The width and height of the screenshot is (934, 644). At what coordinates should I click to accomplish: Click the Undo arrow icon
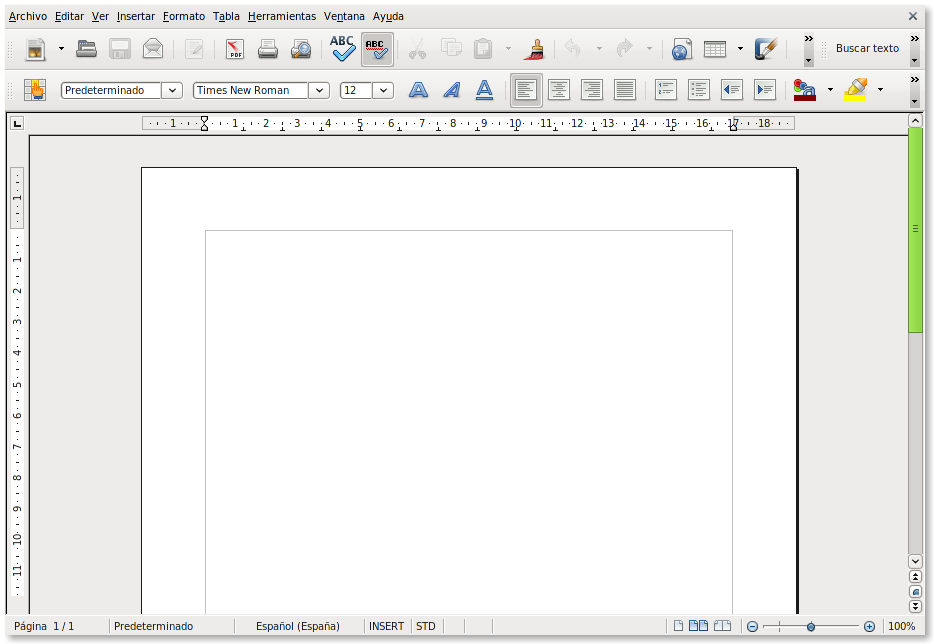click(x=573, y=48)
